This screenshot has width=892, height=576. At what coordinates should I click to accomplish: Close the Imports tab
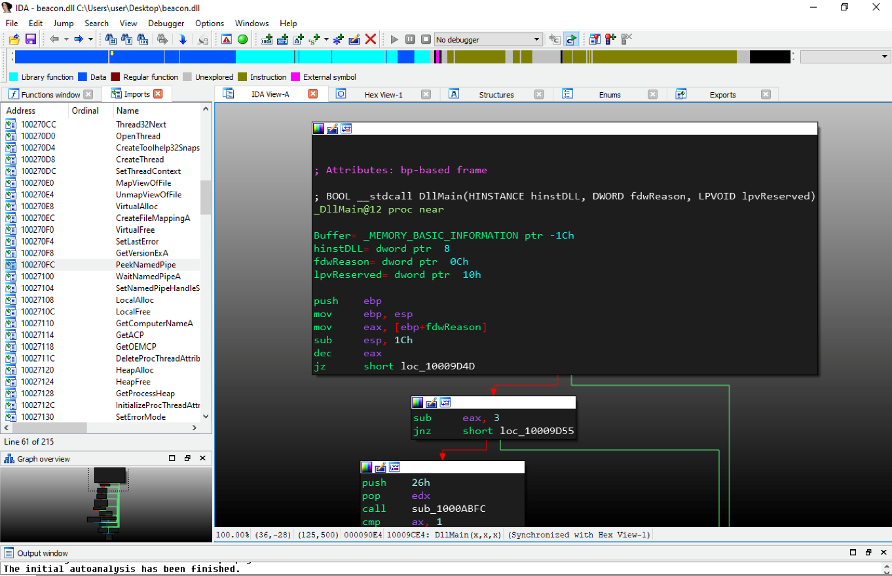pos(158,94)
